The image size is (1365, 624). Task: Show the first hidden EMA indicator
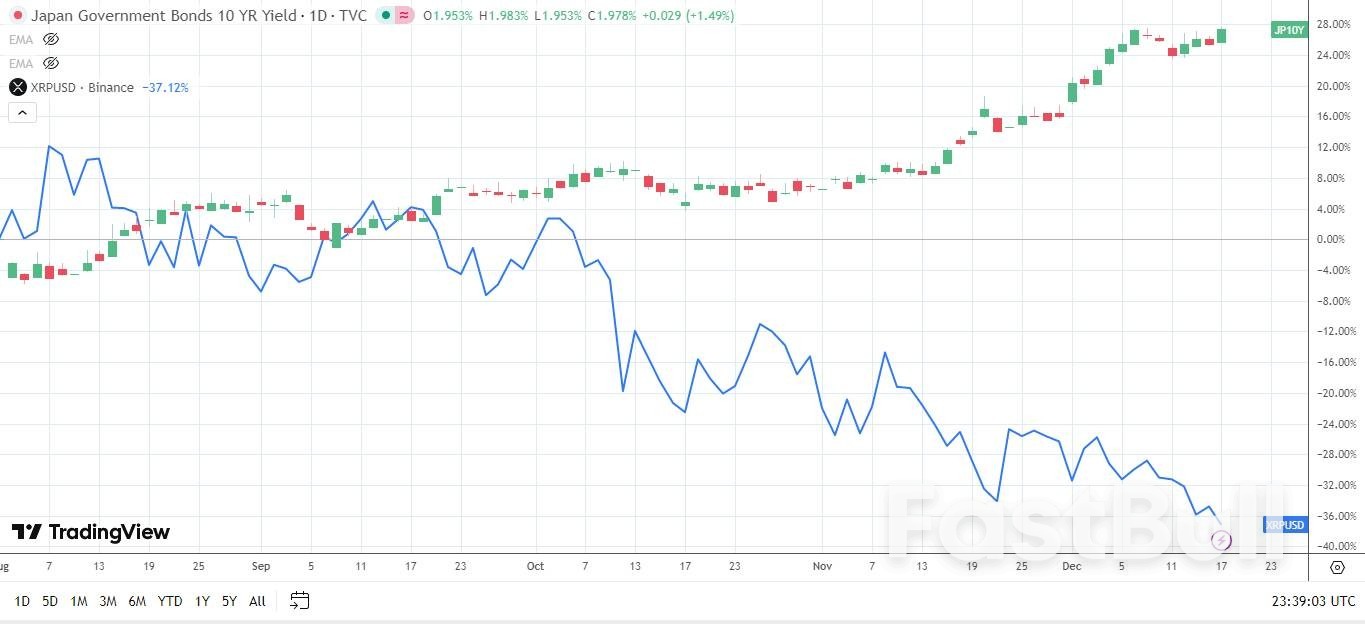[x=51, y=39]
